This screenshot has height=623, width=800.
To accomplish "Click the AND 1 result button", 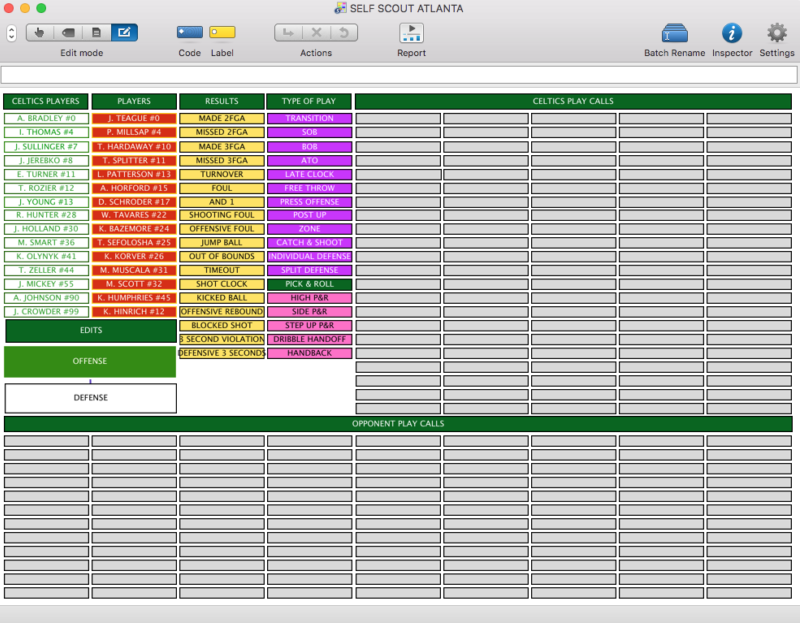I will (222, 202).
